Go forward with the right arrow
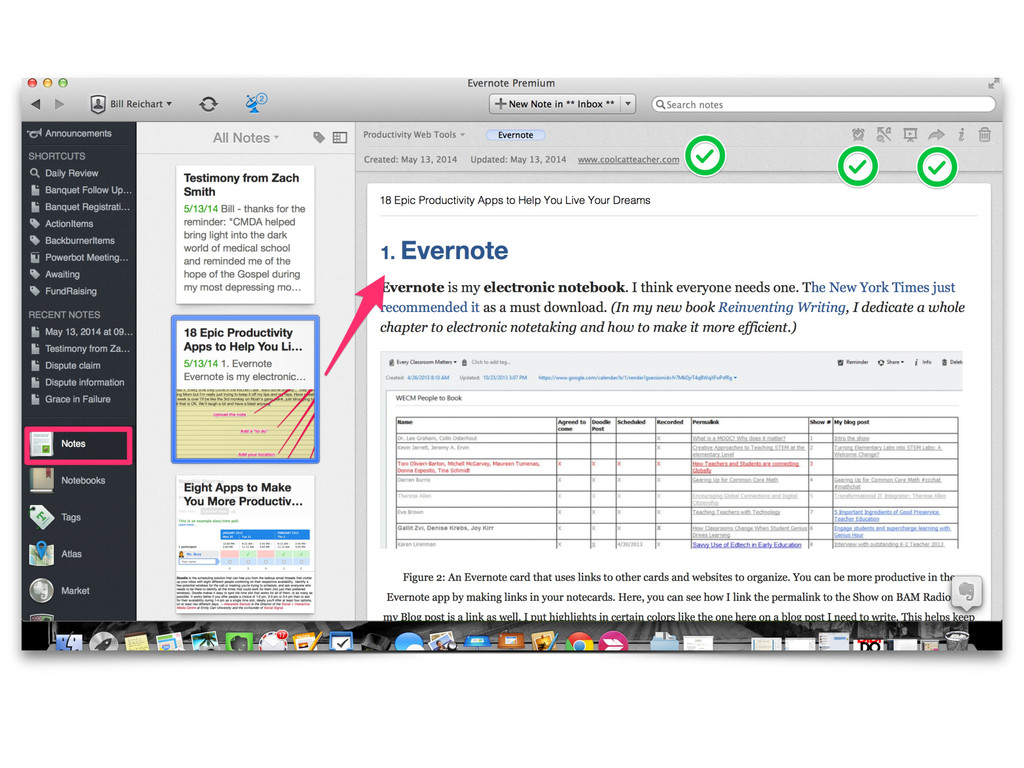1024x768 pixels. [59, 104]
